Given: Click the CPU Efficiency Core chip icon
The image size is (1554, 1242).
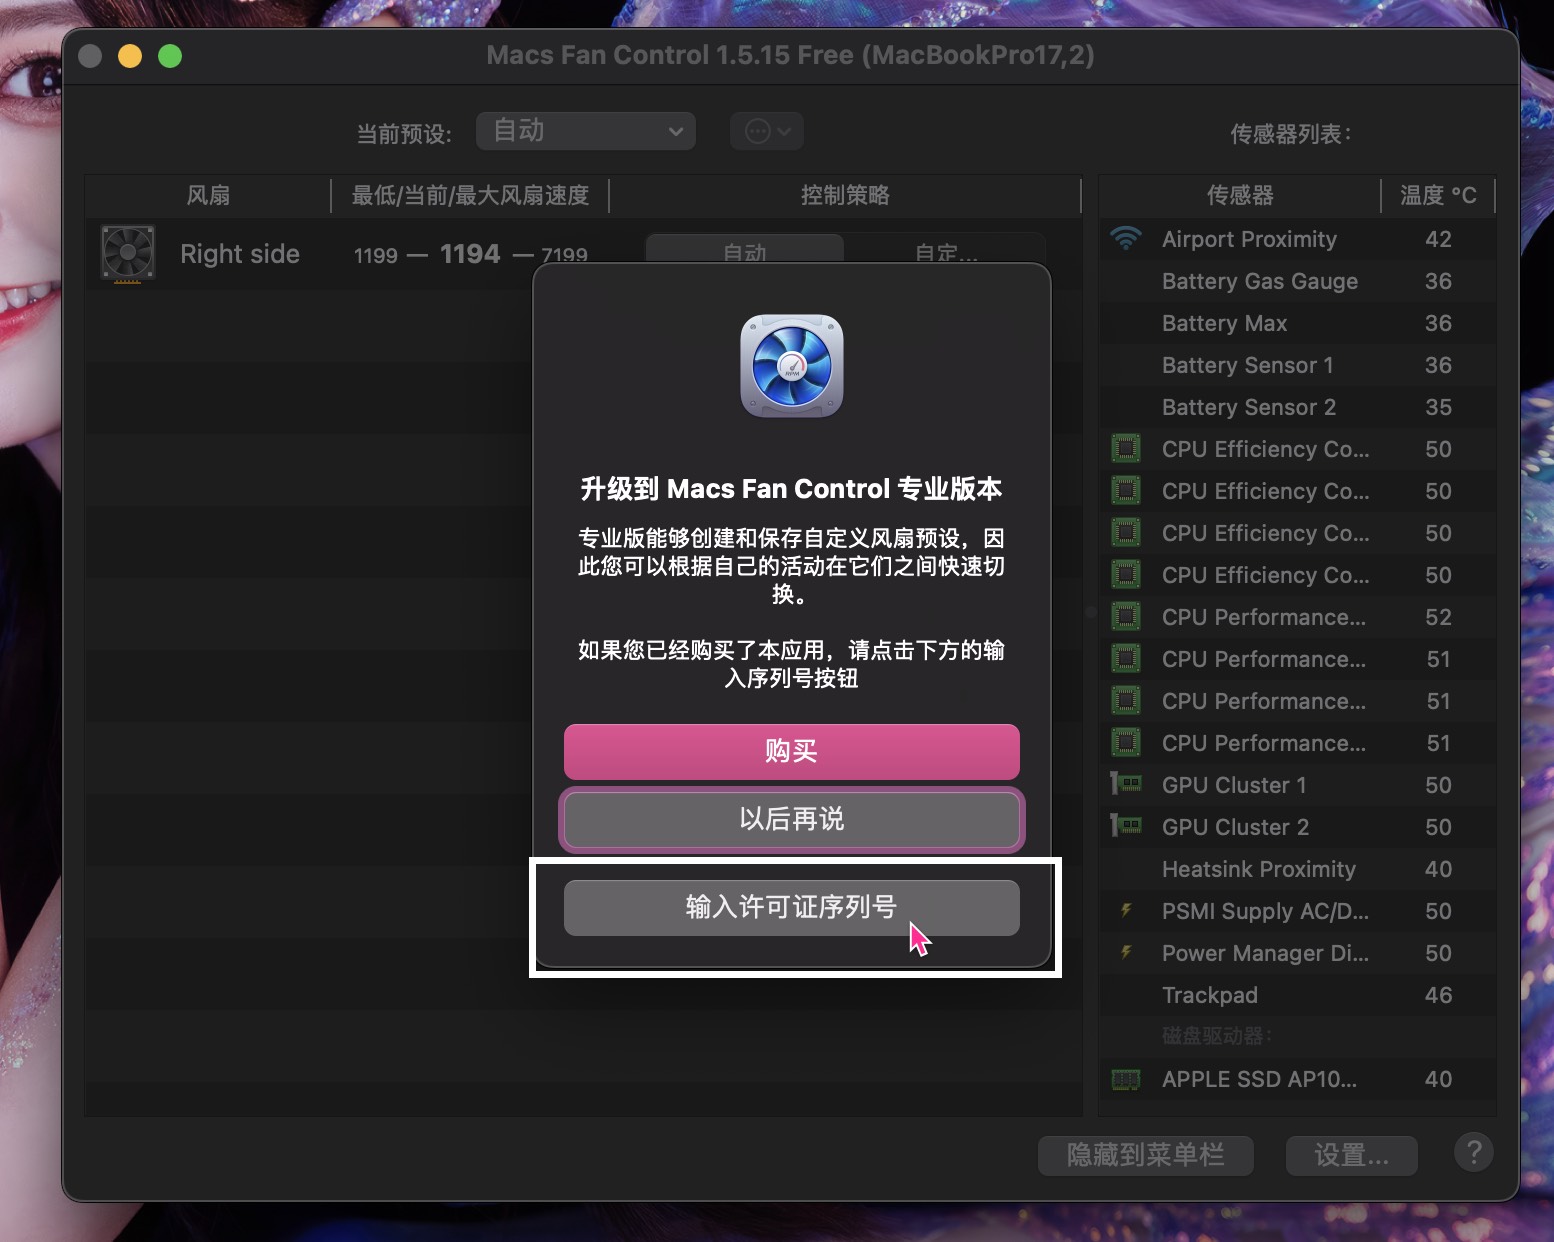Looking at the screenshot, I should (x=1127, y=449).
